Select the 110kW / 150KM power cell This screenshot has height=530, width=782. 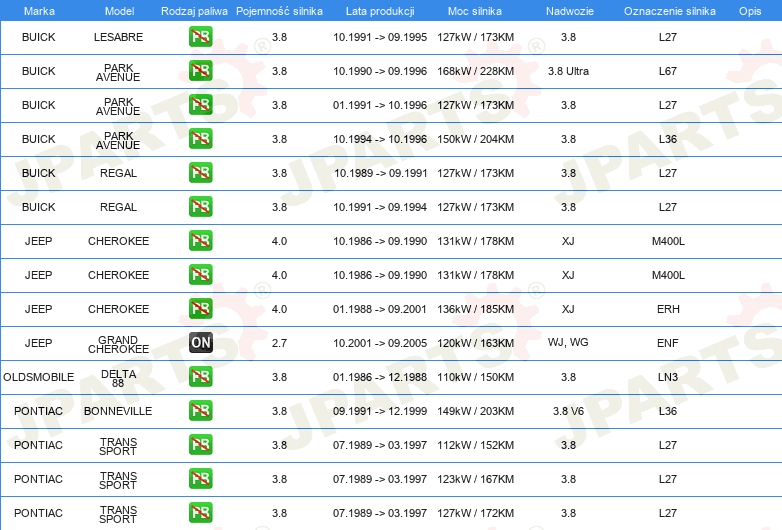tap(475, 377)
